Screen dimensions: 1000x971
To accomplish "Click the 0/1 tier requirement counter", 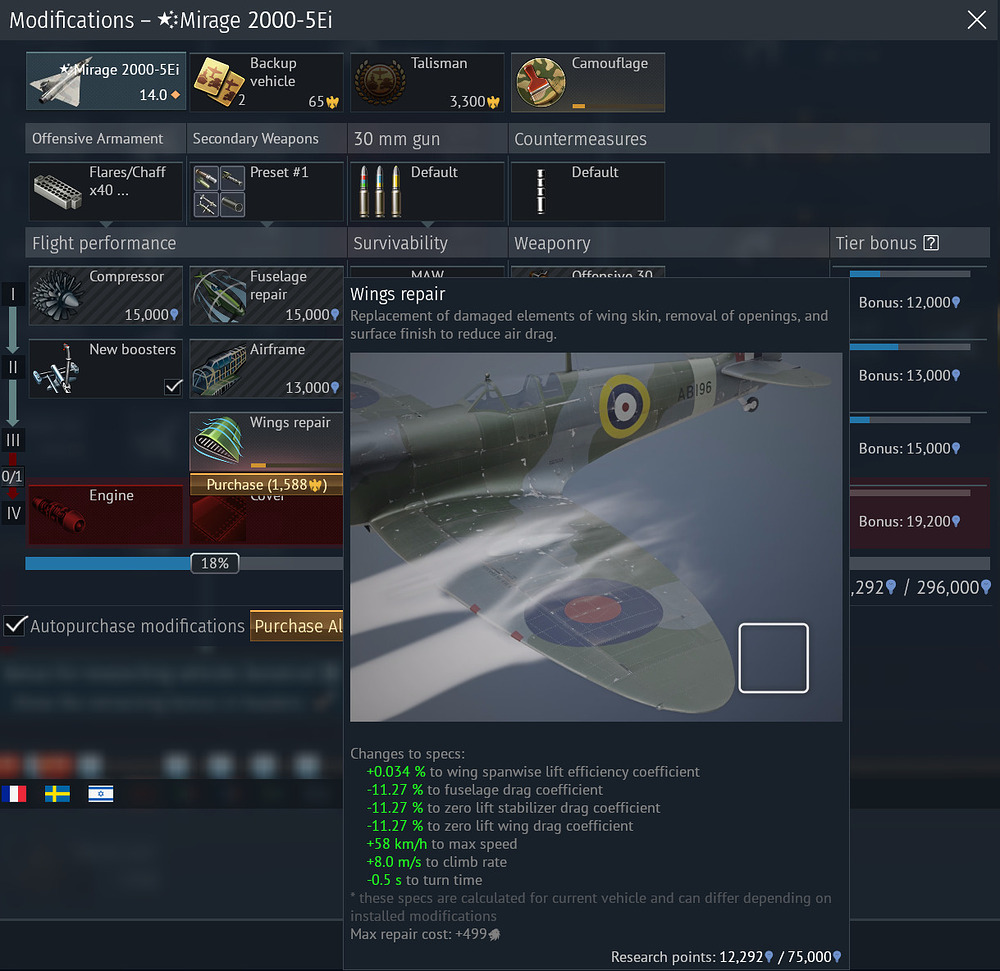I will (11, 476).
